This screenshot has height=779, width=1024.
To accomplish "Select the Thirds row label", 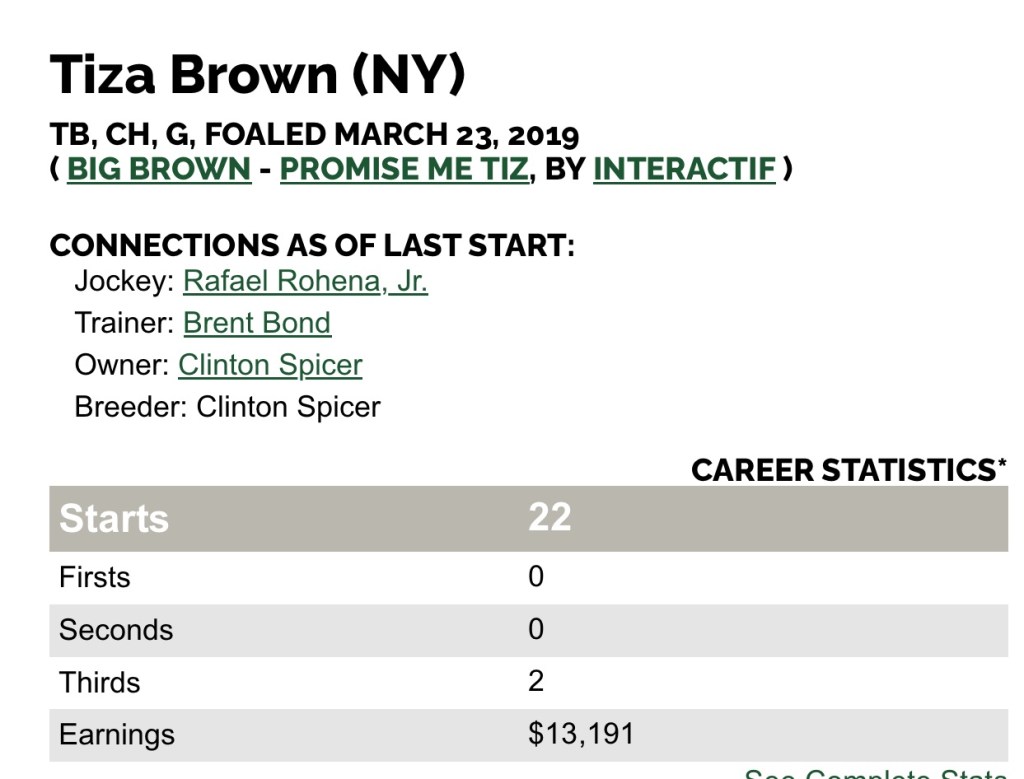I will pos(100,682).
